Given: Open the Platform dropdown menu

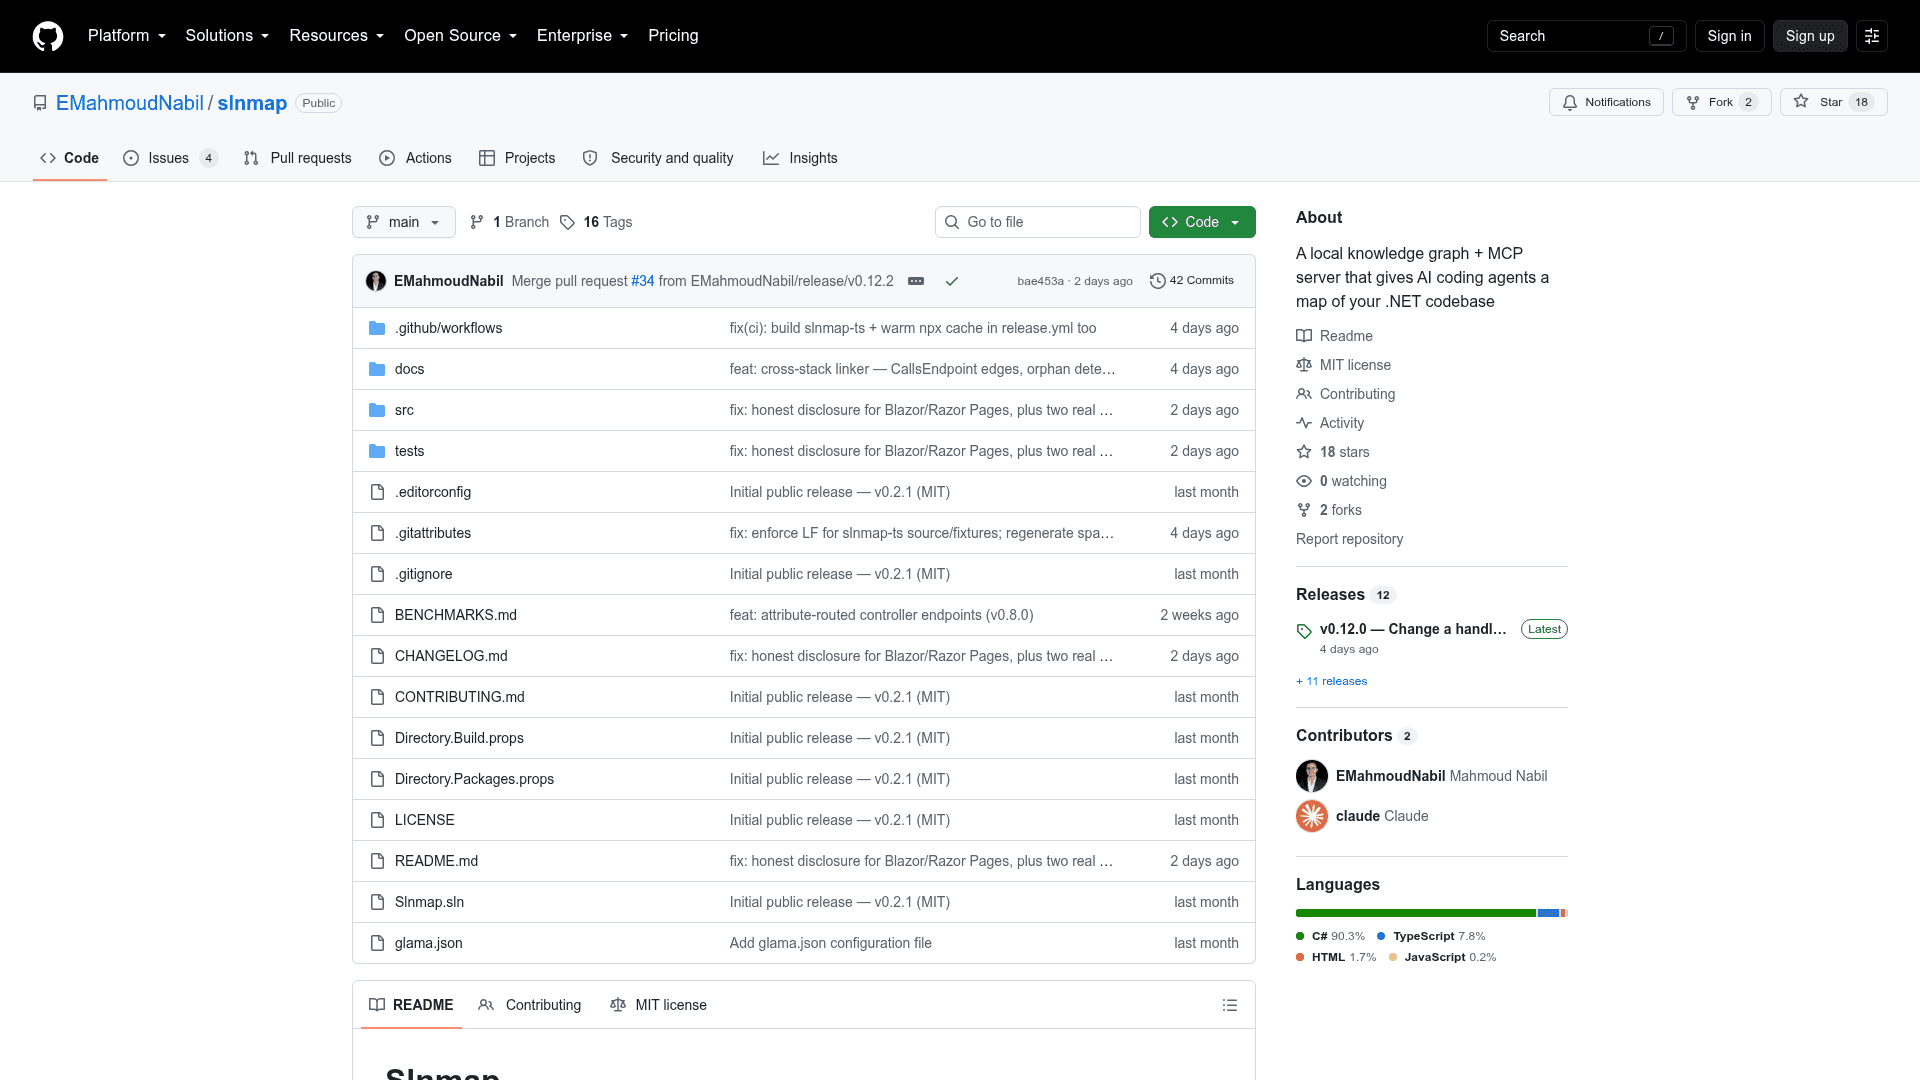Looking at the screenshot, I should 127,36.
